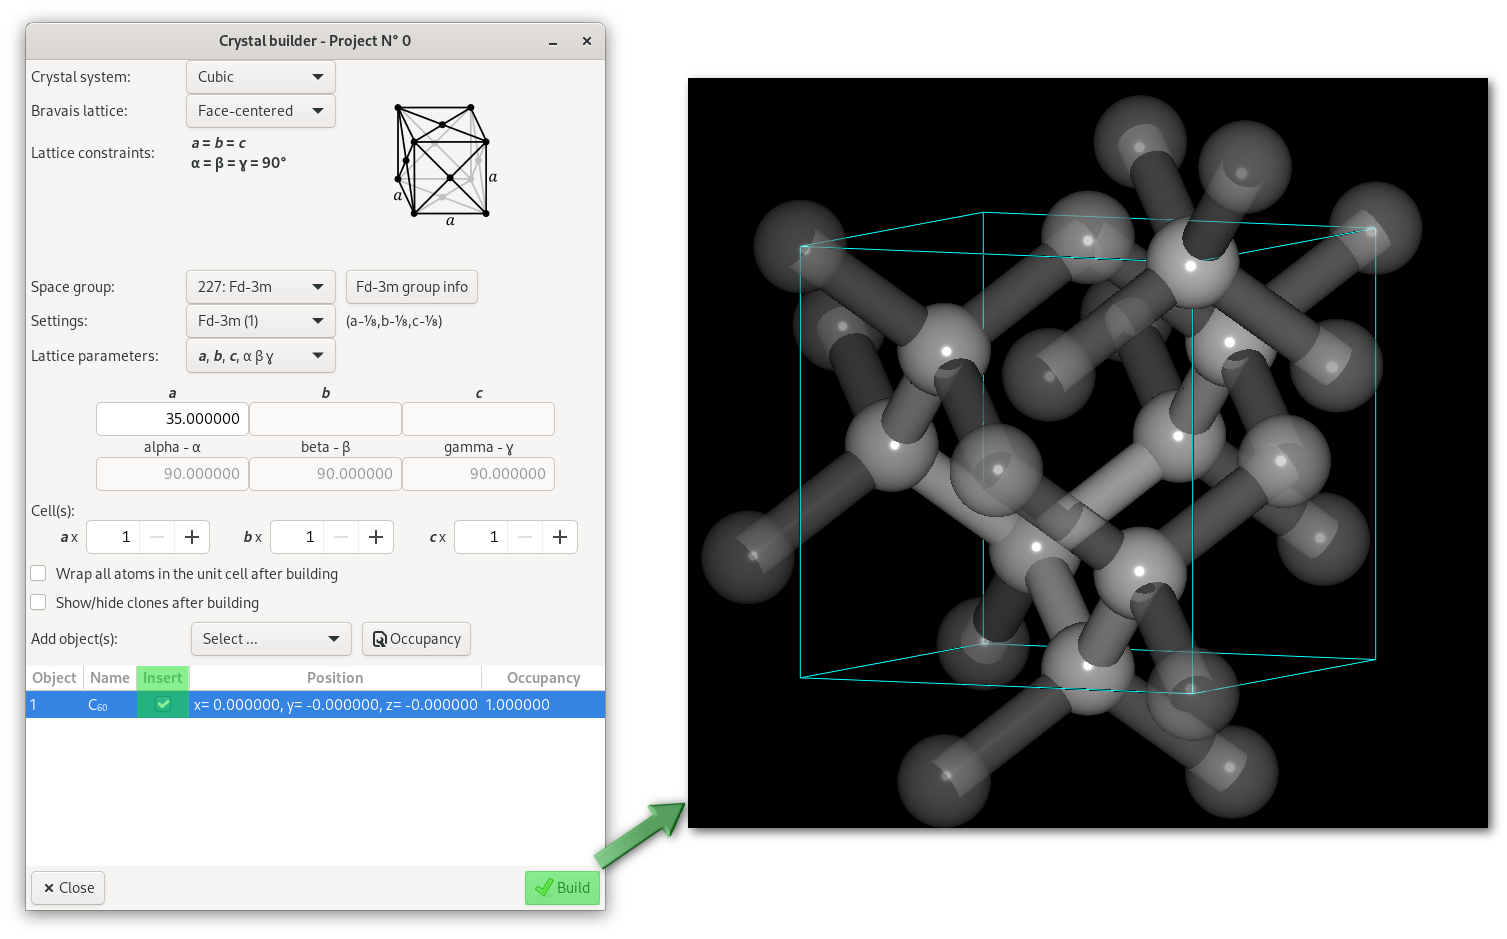
Task: Focus the lattice parameter a input field
Action: (x=172, y=419)
